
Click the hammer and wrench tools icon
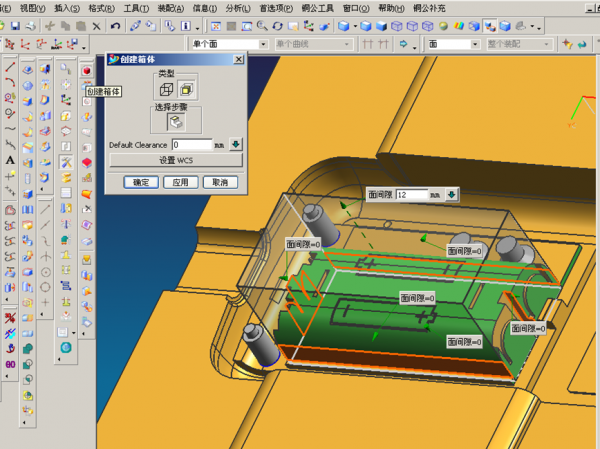coord(66,162)
